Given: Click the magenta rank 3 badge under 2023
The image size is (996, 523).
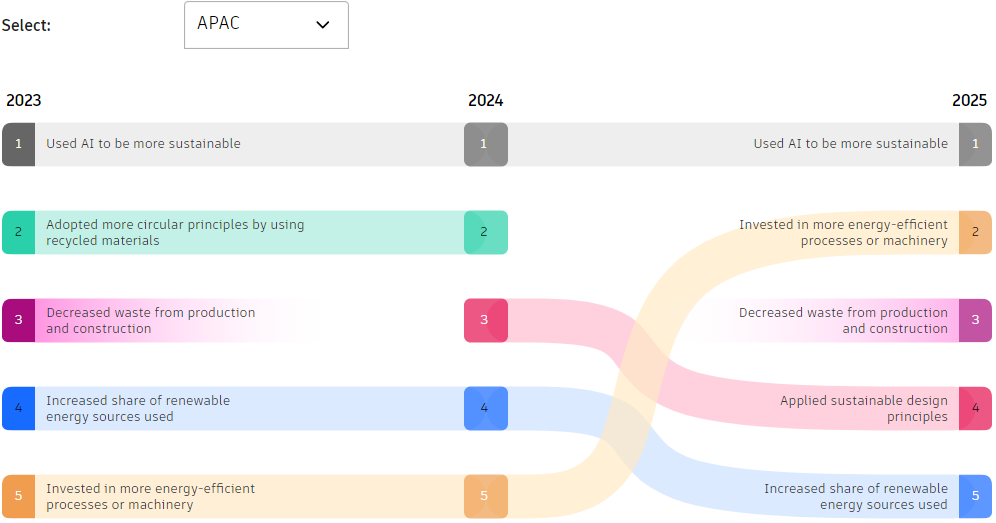Looking at the screenshot, I should pos(18,320).
